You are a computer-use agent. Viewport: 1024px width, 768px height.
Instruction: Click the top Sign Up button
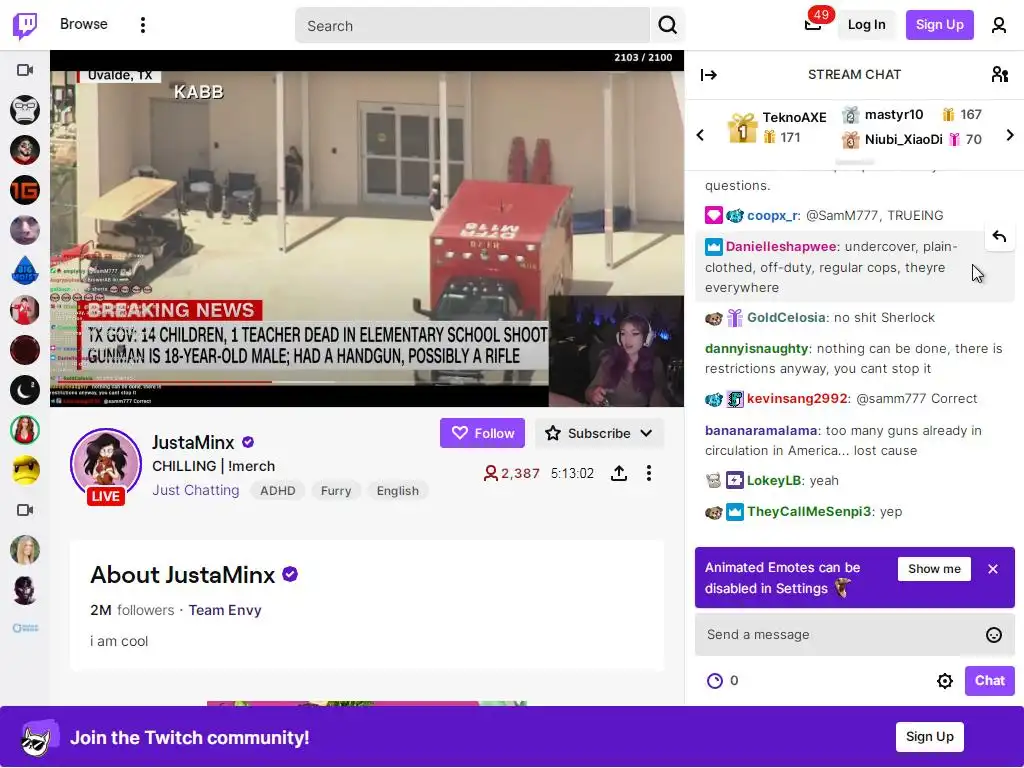point(939,25)
